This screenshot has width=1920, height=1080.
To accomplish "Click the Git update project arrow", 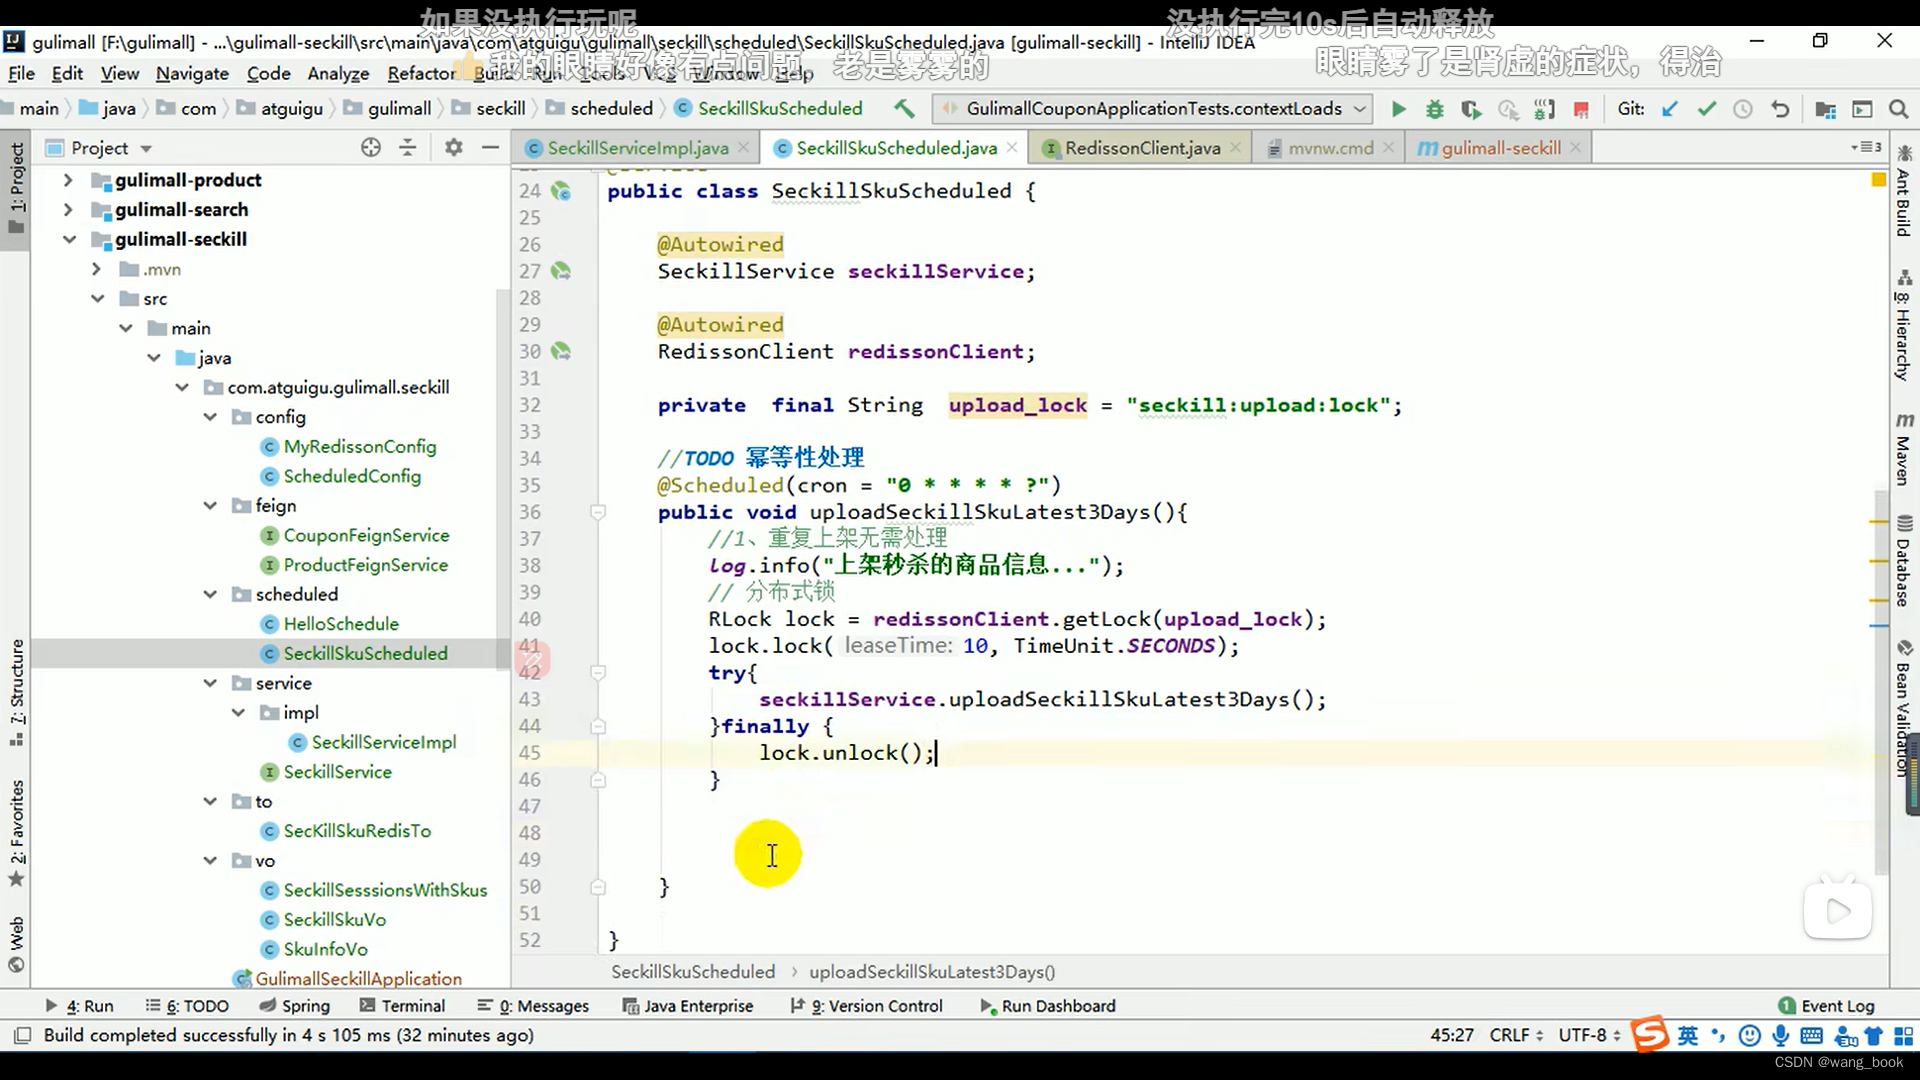I will [x=1669, y=109].
